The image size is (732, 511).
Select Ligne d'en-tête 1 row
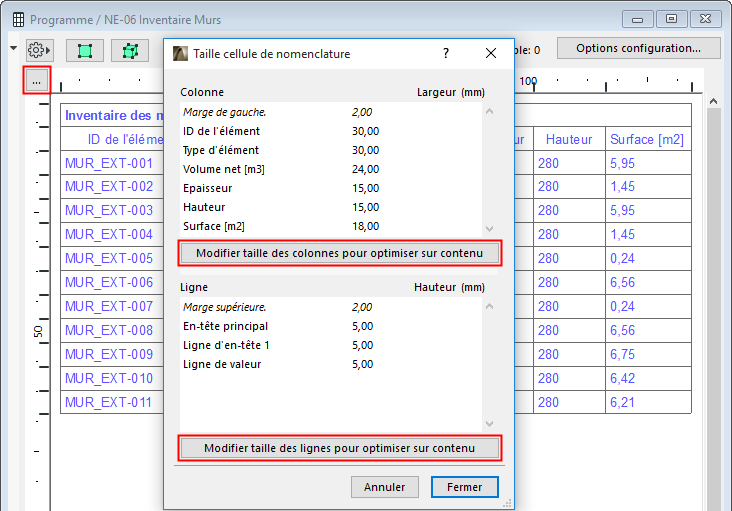tap(331, 345)
